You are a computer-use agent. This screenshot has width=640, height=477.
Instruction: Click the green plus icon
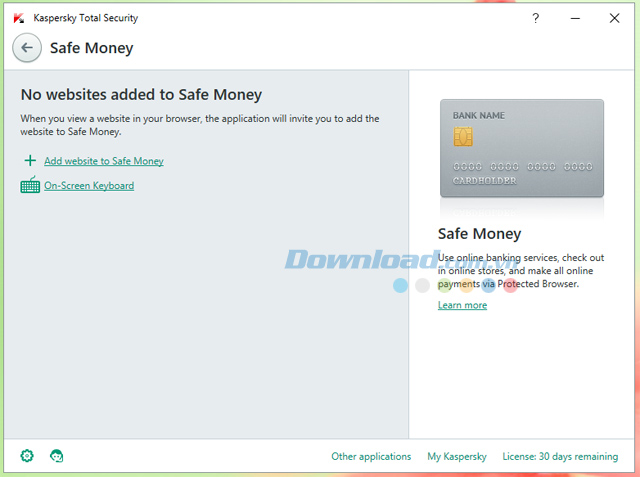click(x=30, y=160)
